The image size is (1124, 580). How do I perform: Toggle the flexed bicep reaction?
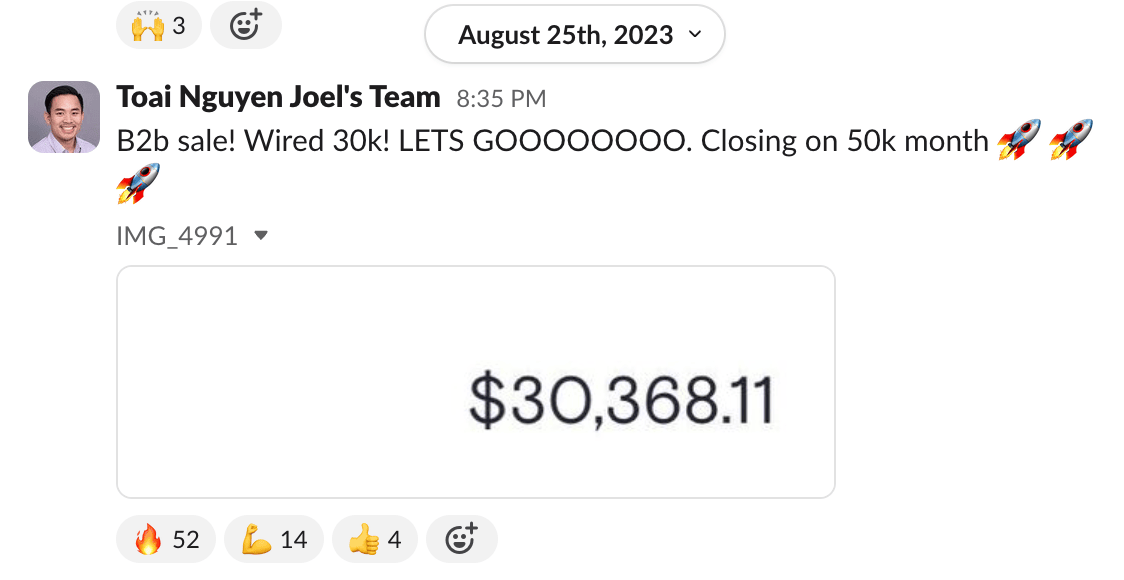coord(272,540)
